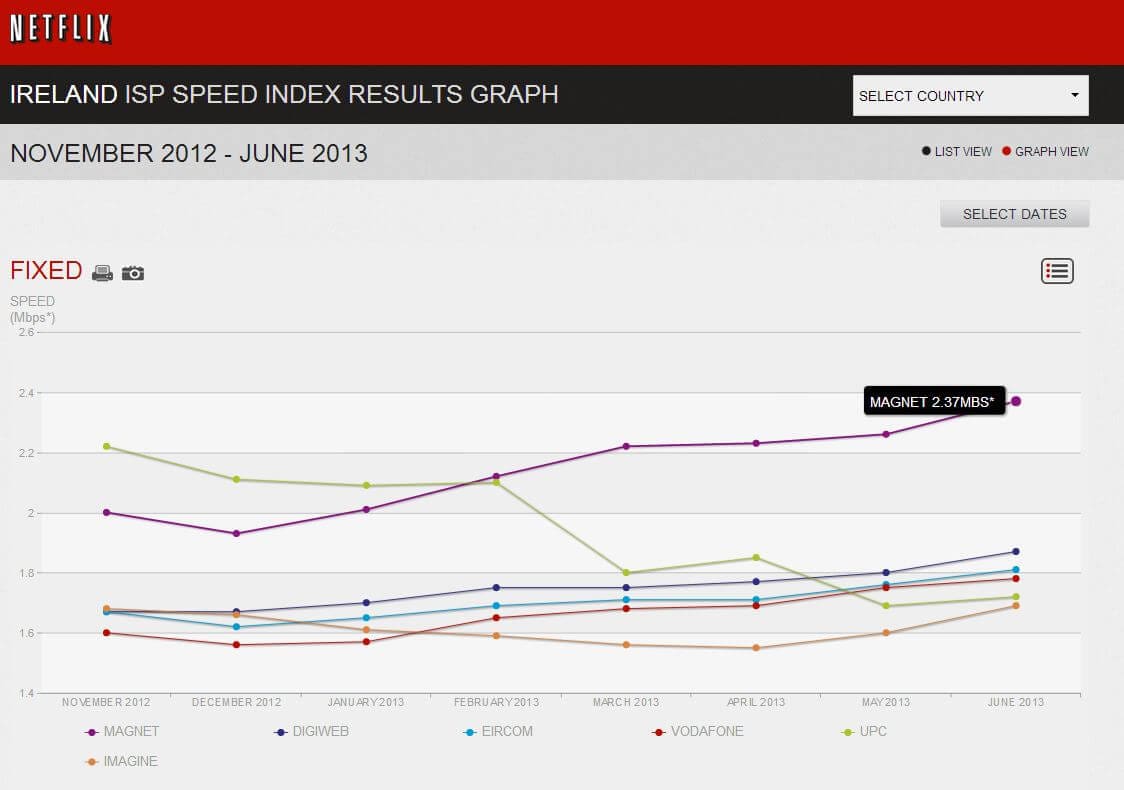Toggle the Eircom series in legend
Screen dimensions: 1124x790
tap(499, 731)
